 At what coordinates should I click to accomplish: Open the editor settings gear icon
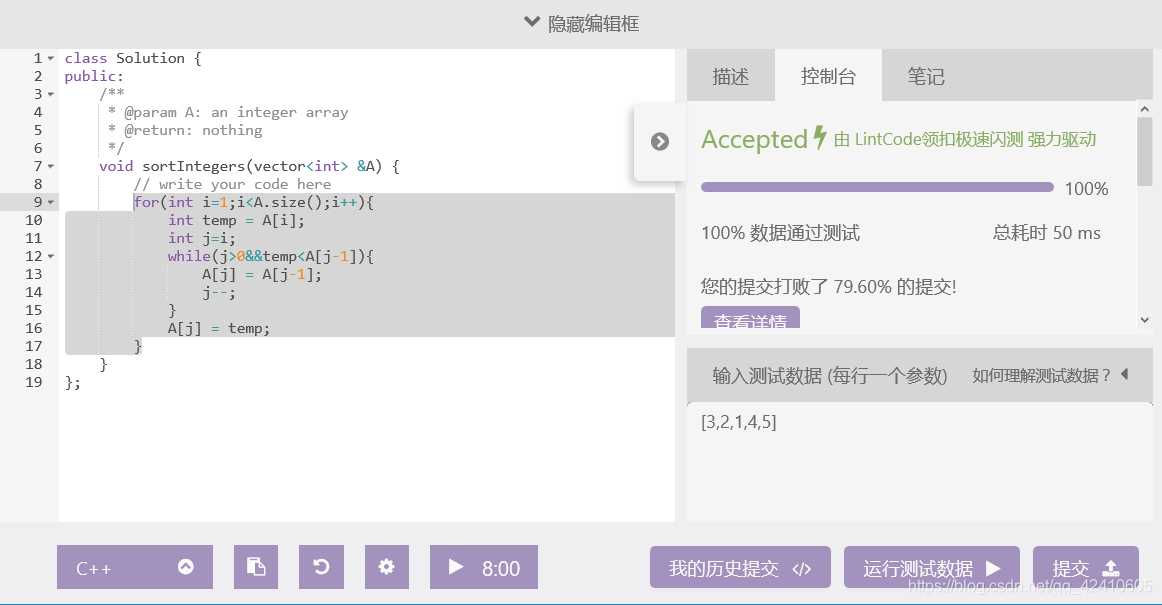(x=386, y=567)
